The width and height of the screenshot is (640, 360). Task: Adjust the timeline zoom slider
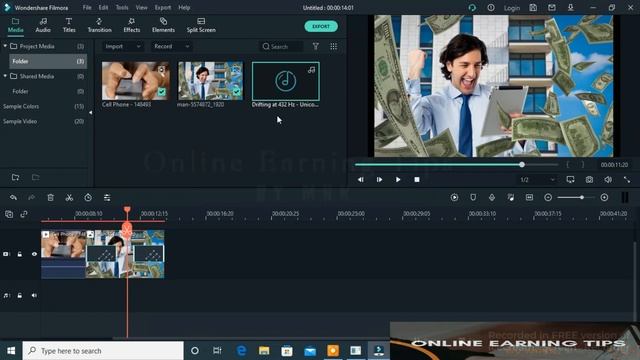click(576, 198)
